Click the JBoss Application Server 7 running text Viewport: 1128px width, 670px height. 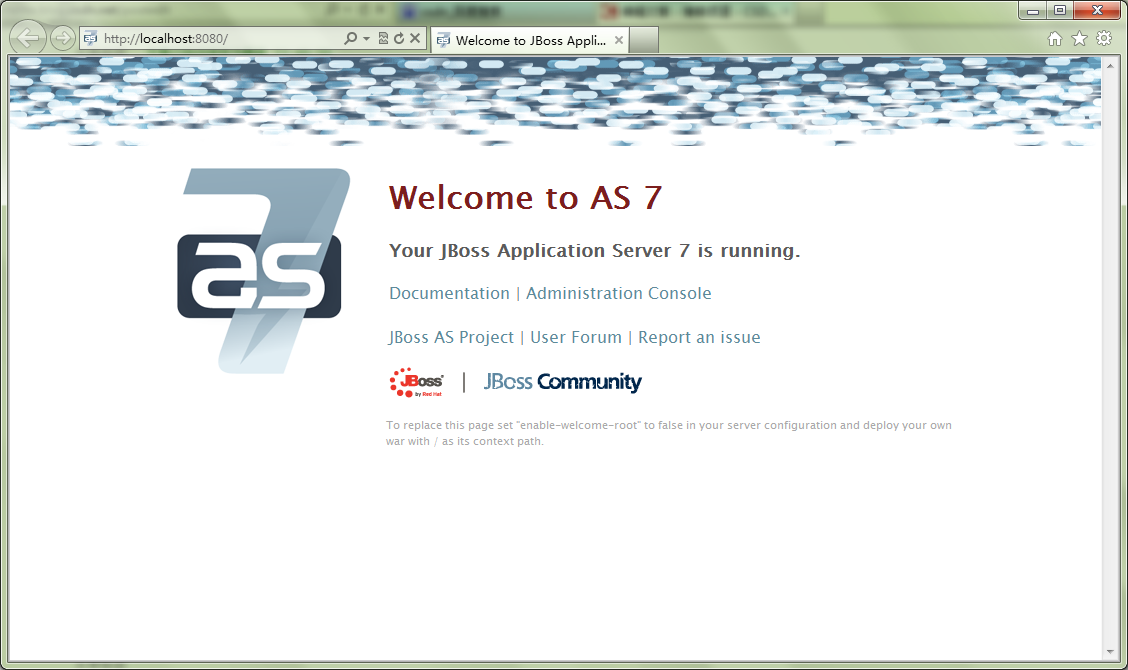pyautogui.click(x=594, y=250)
